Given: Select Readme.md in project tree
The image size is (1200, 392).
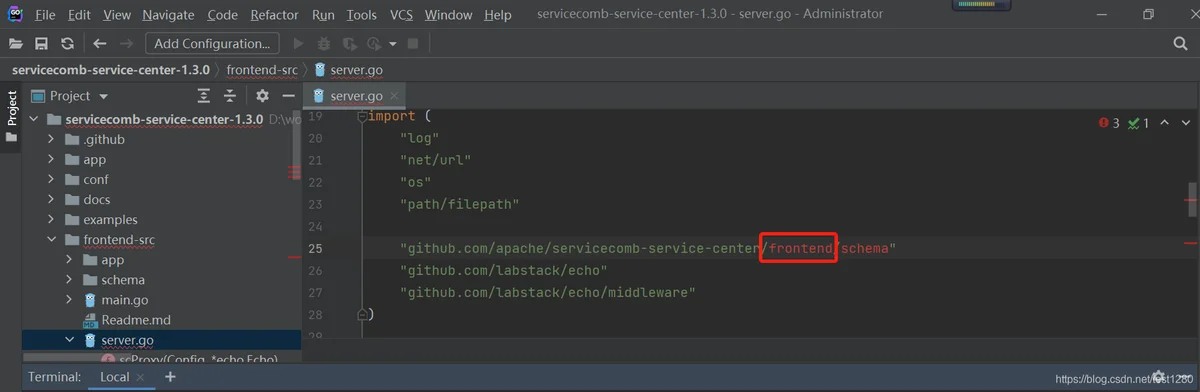Looking at the screenshot, I should [135, 320].
